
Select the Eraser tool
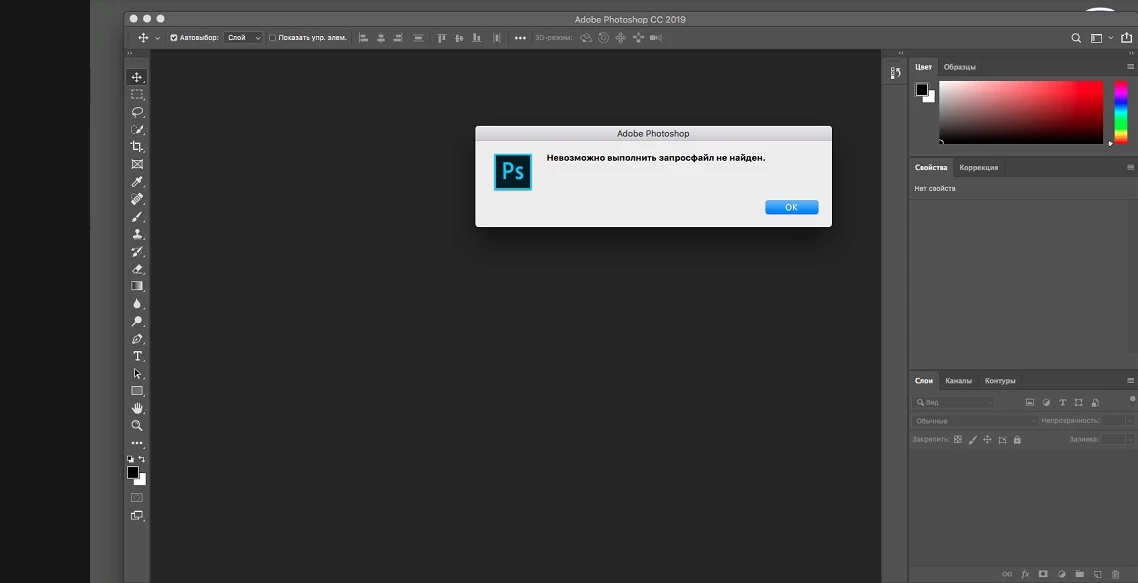136,269
